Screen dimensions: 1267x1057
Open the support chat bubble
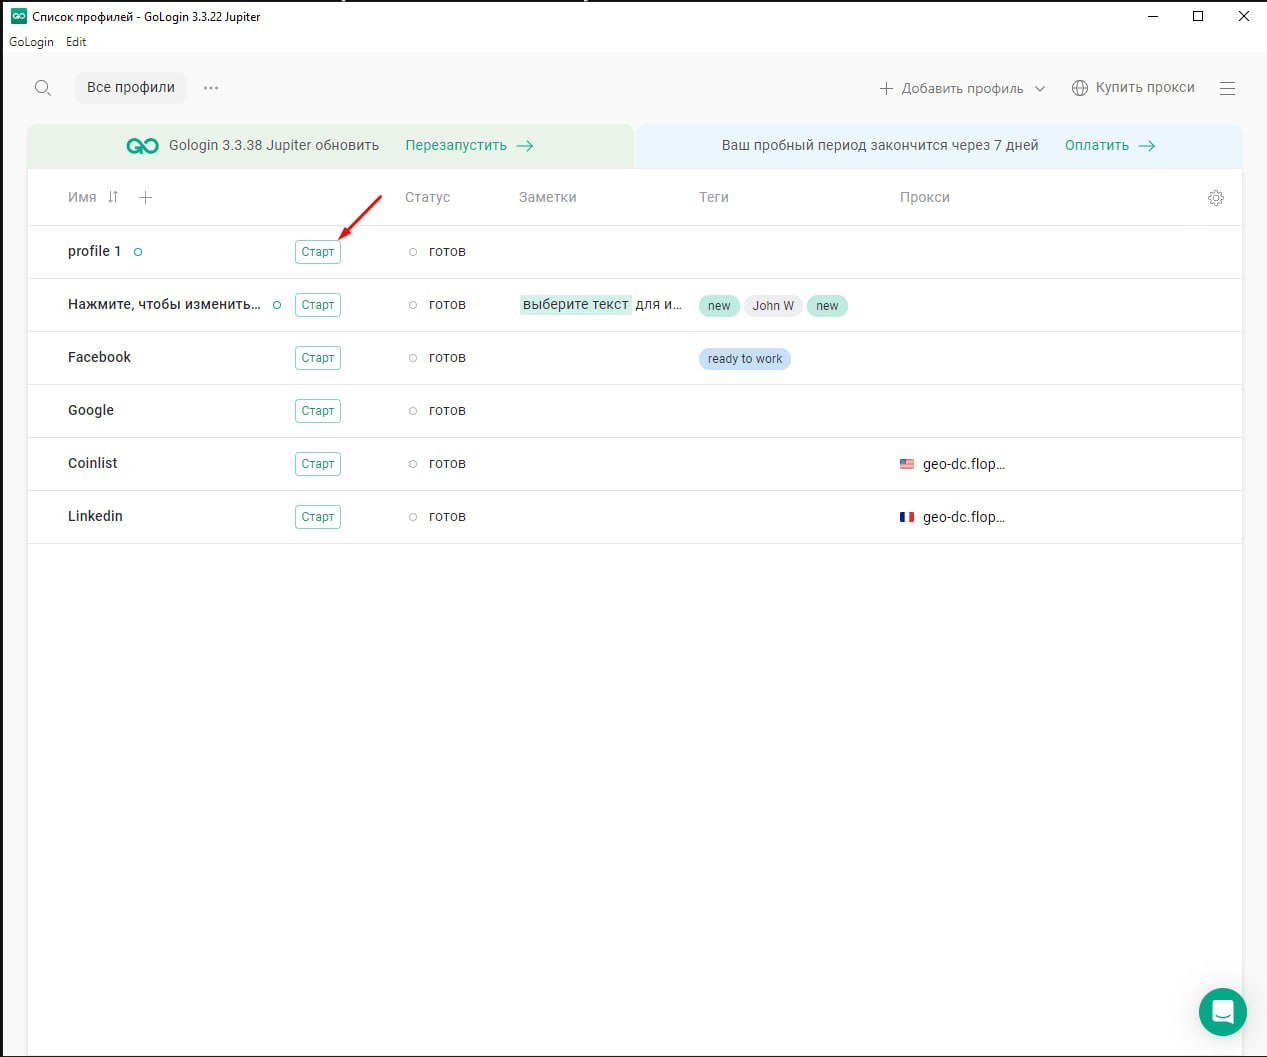pyautogui.click(x=1222, y=1012)
